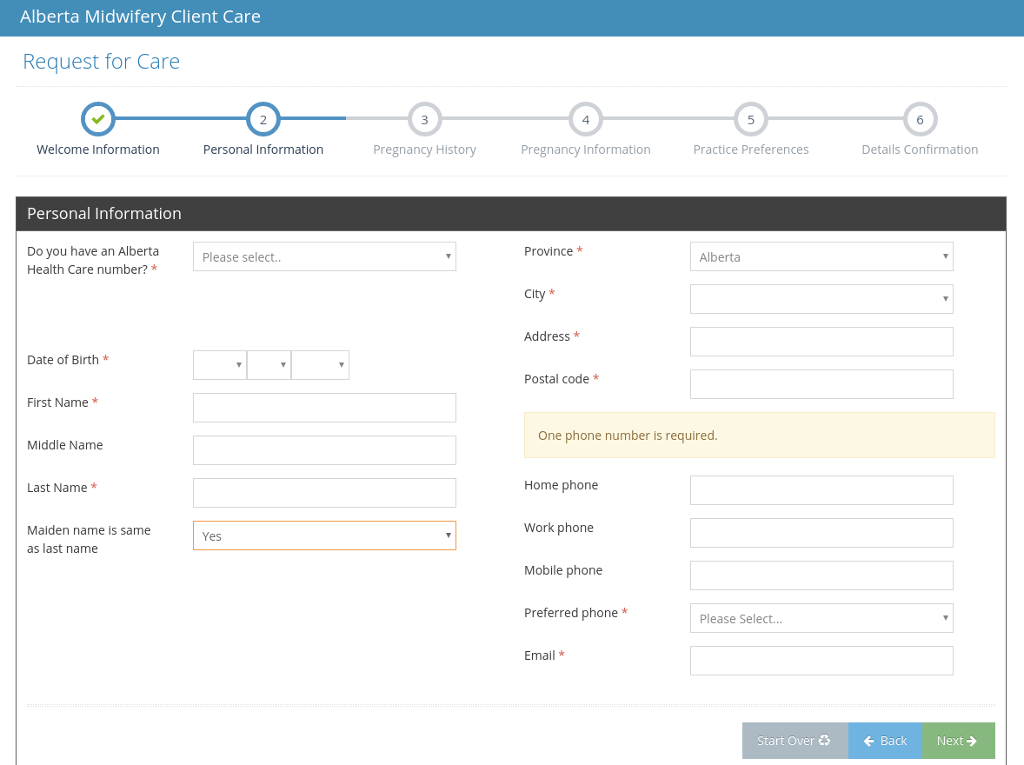Click the Start Over button
This screenshot has height=765, width=1024.
(795, 741)
